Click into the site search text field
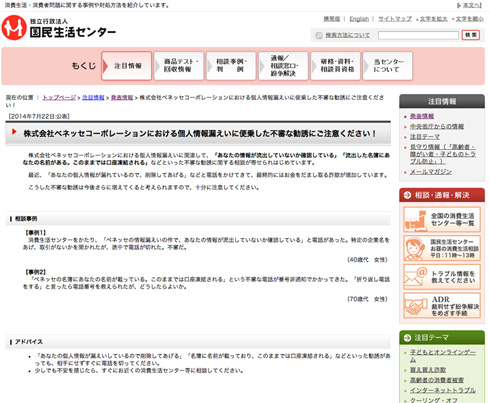Screen dimensions: 490x403 [418, 35]
